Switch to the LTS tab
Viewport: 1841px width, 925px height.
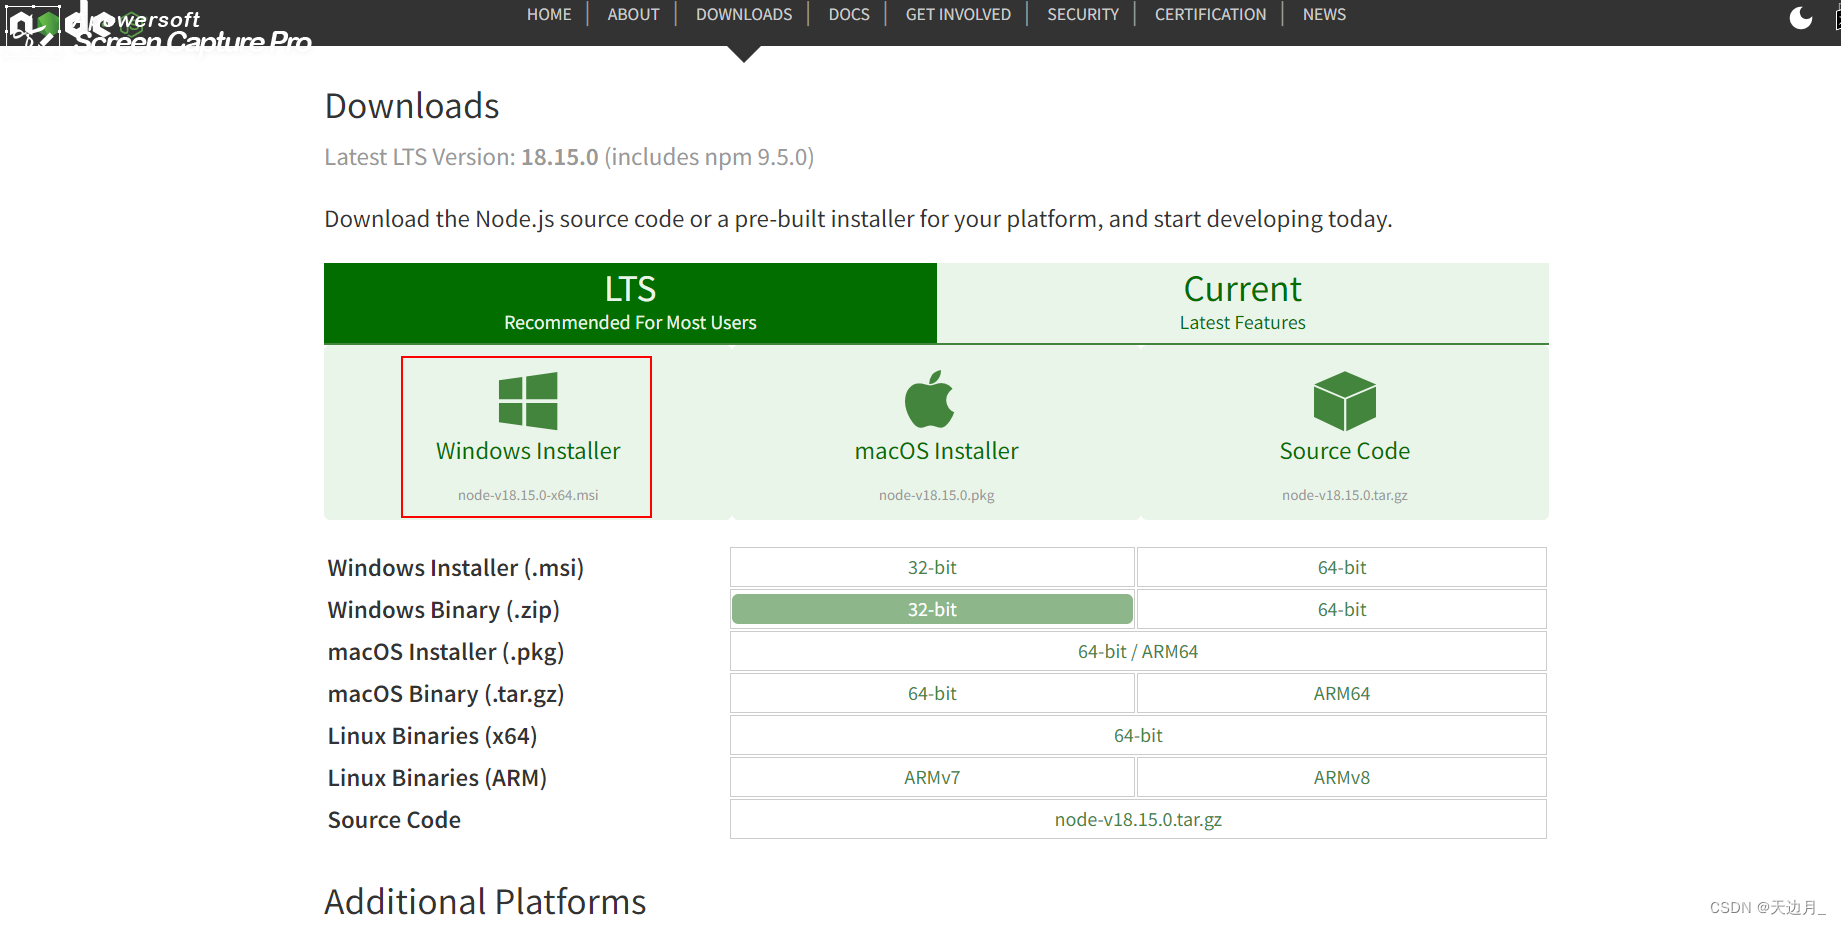click(630, 303)
